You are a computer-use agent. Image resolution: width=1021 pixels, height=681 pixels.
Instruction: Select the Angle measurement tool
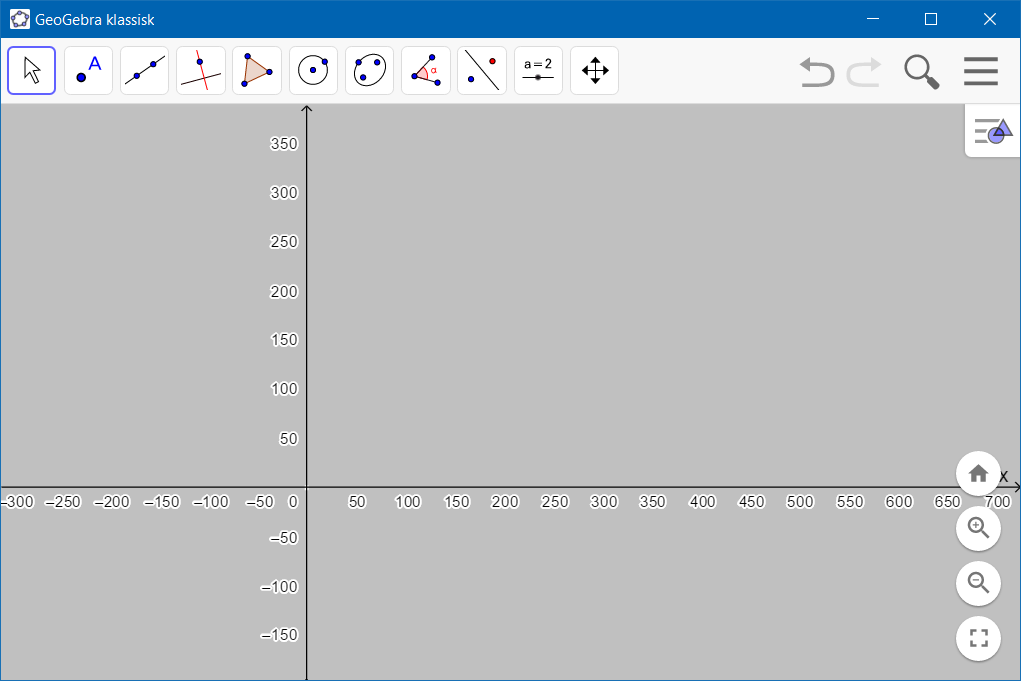point(425,70)
